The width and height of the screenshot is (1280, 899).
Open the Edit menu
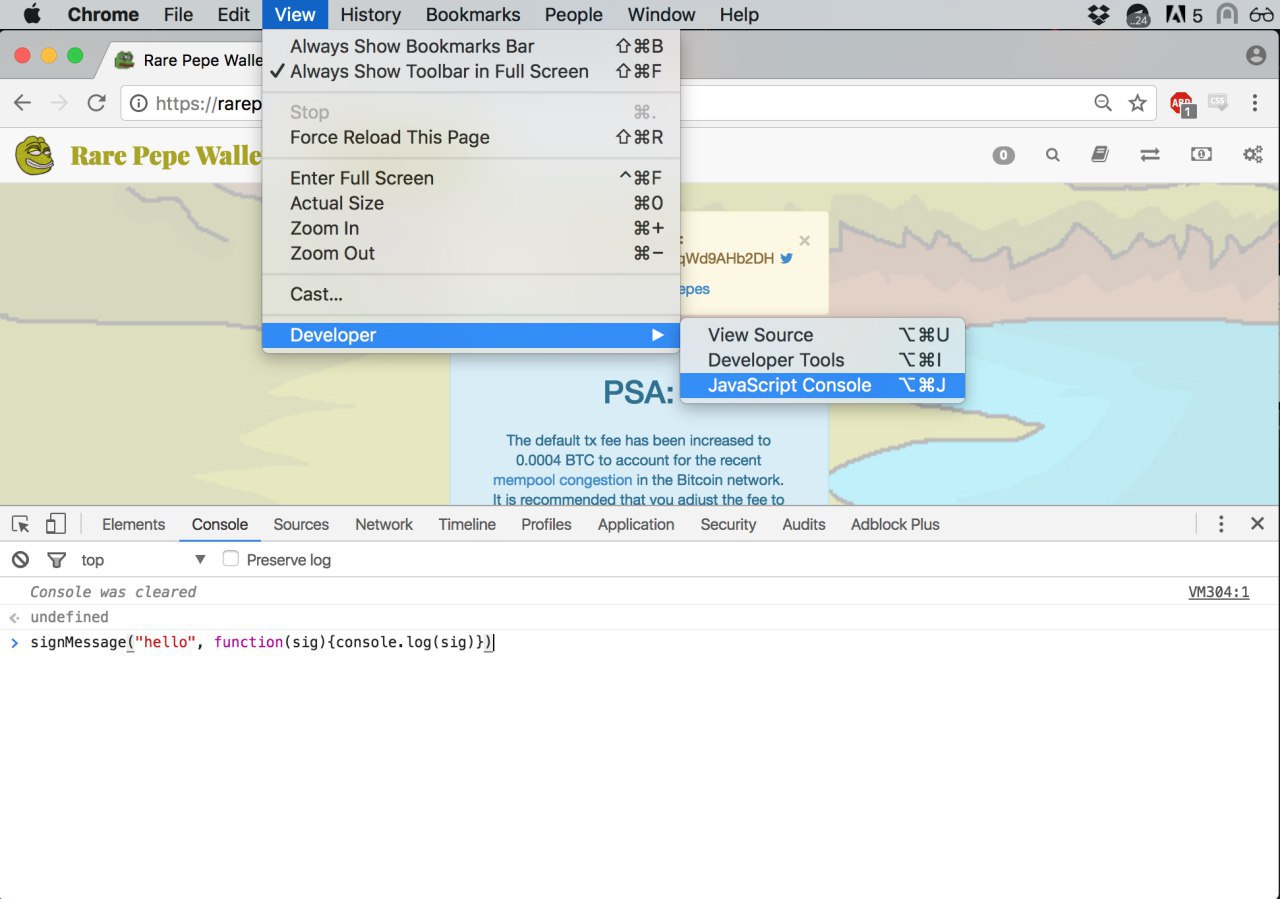pos(233,15)
